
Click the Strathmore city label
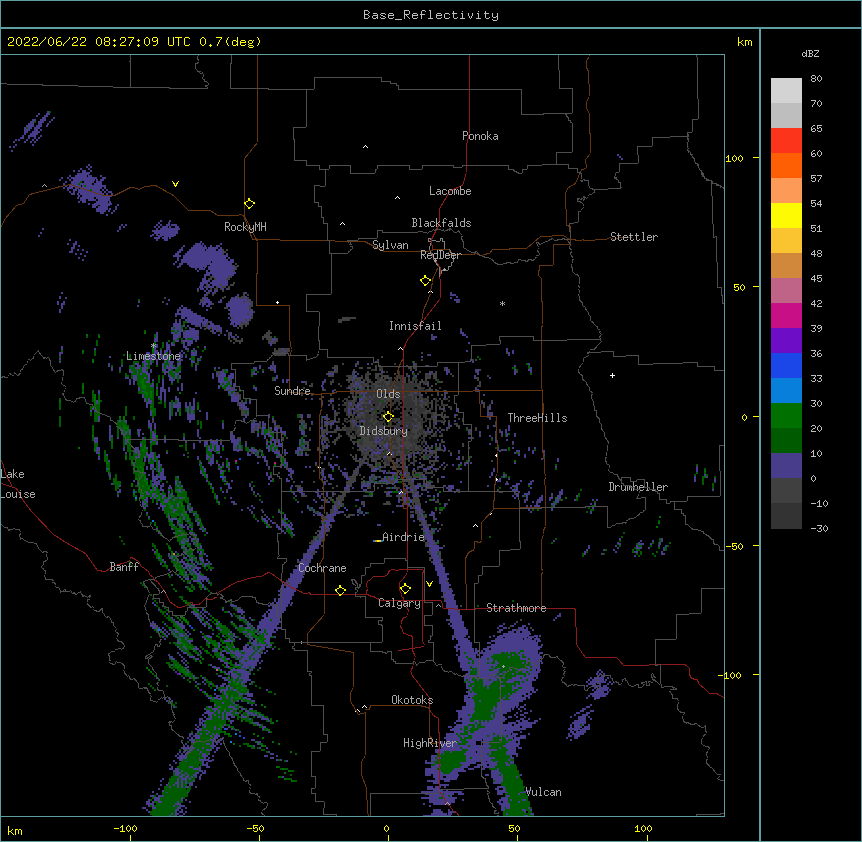pyautogui.click(x=516, y=608)
